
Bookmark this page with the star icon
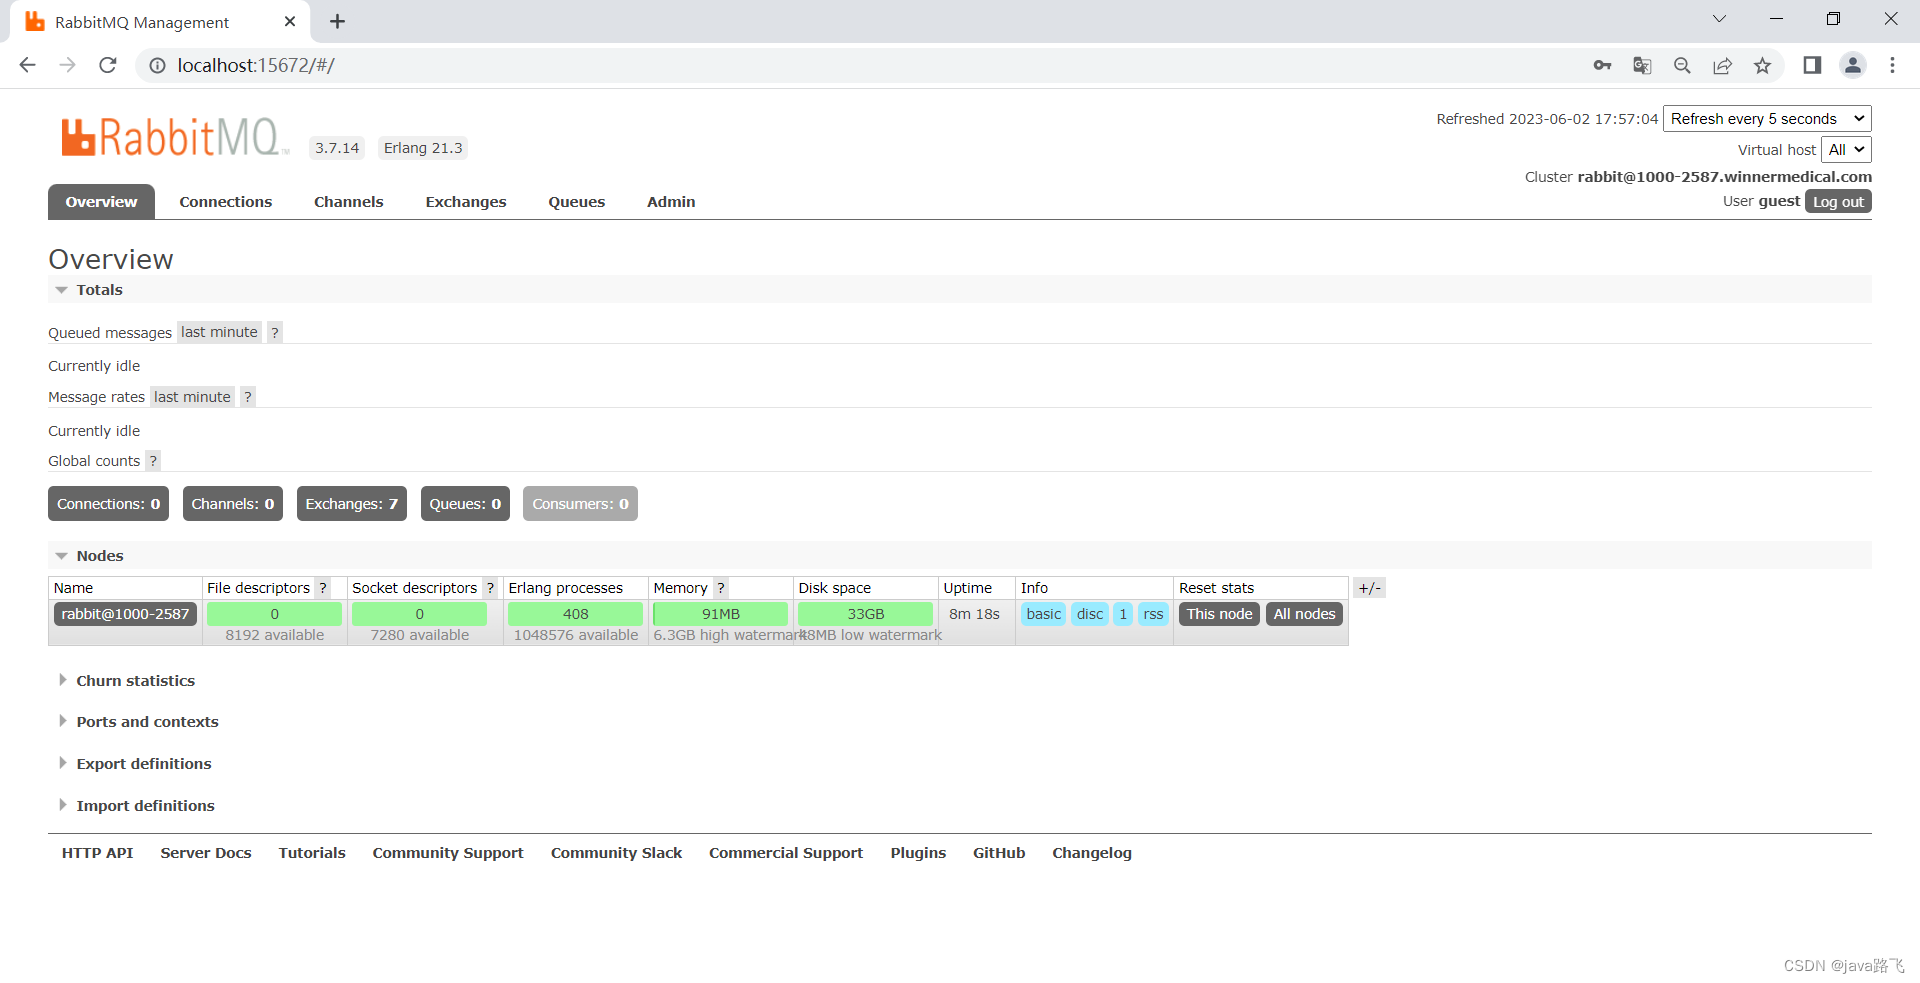[x=1762, y=65]
